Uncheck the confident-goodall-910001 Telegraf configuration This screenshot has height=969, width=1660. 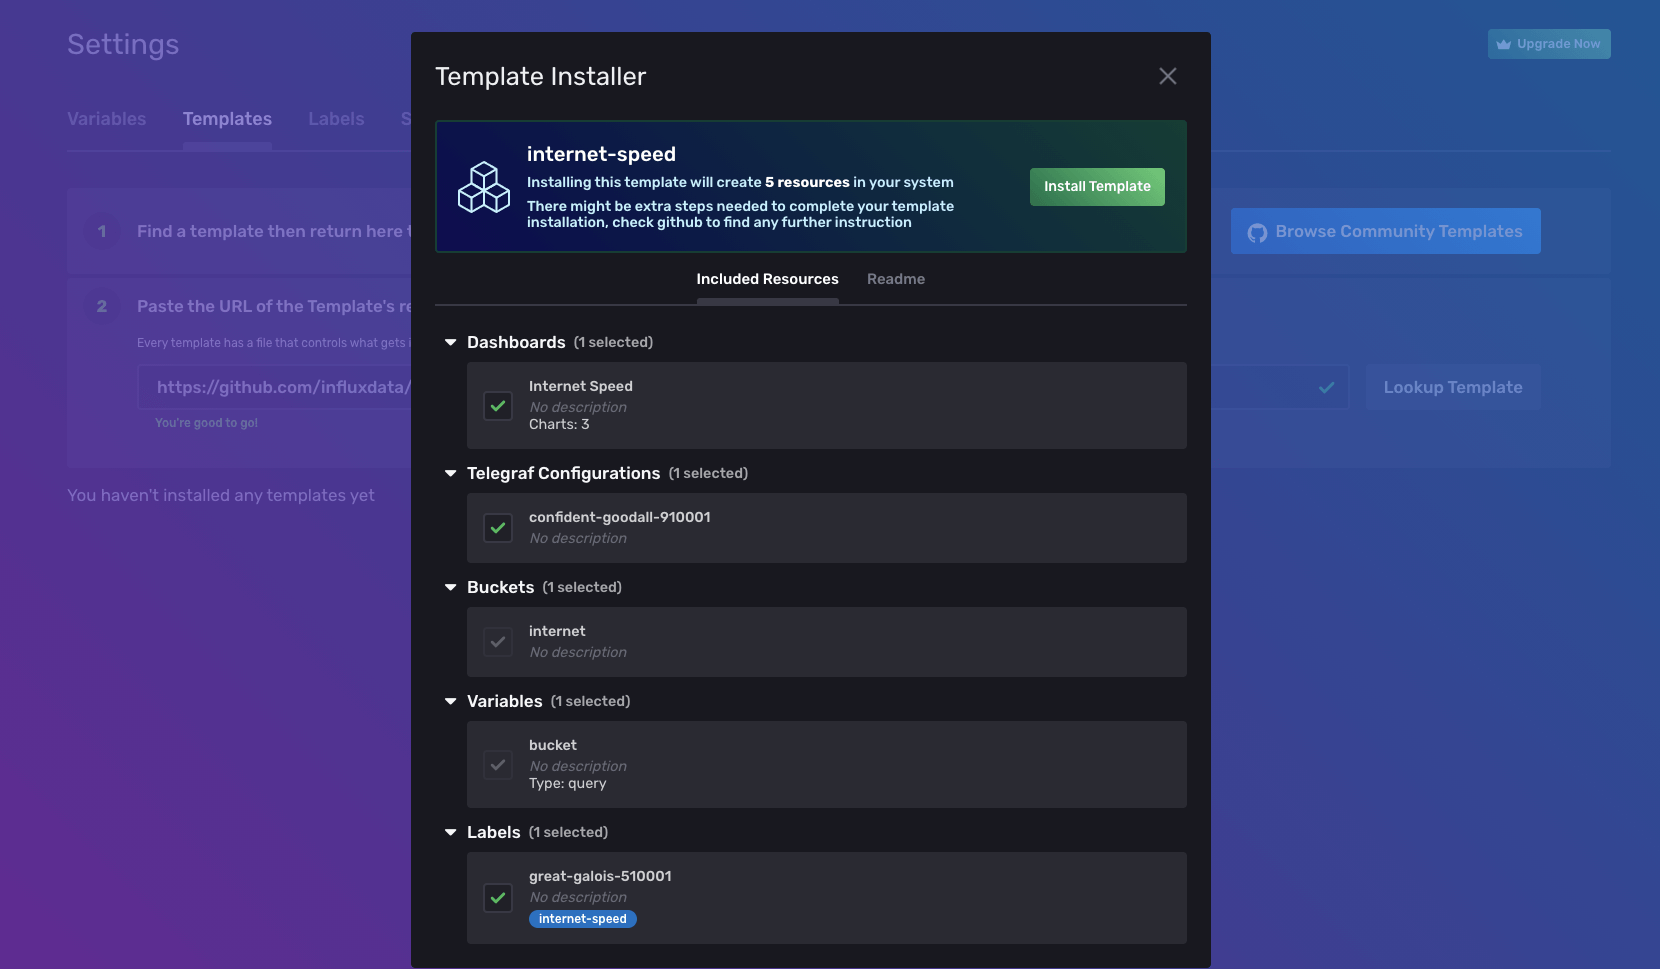tap(497, 528)
